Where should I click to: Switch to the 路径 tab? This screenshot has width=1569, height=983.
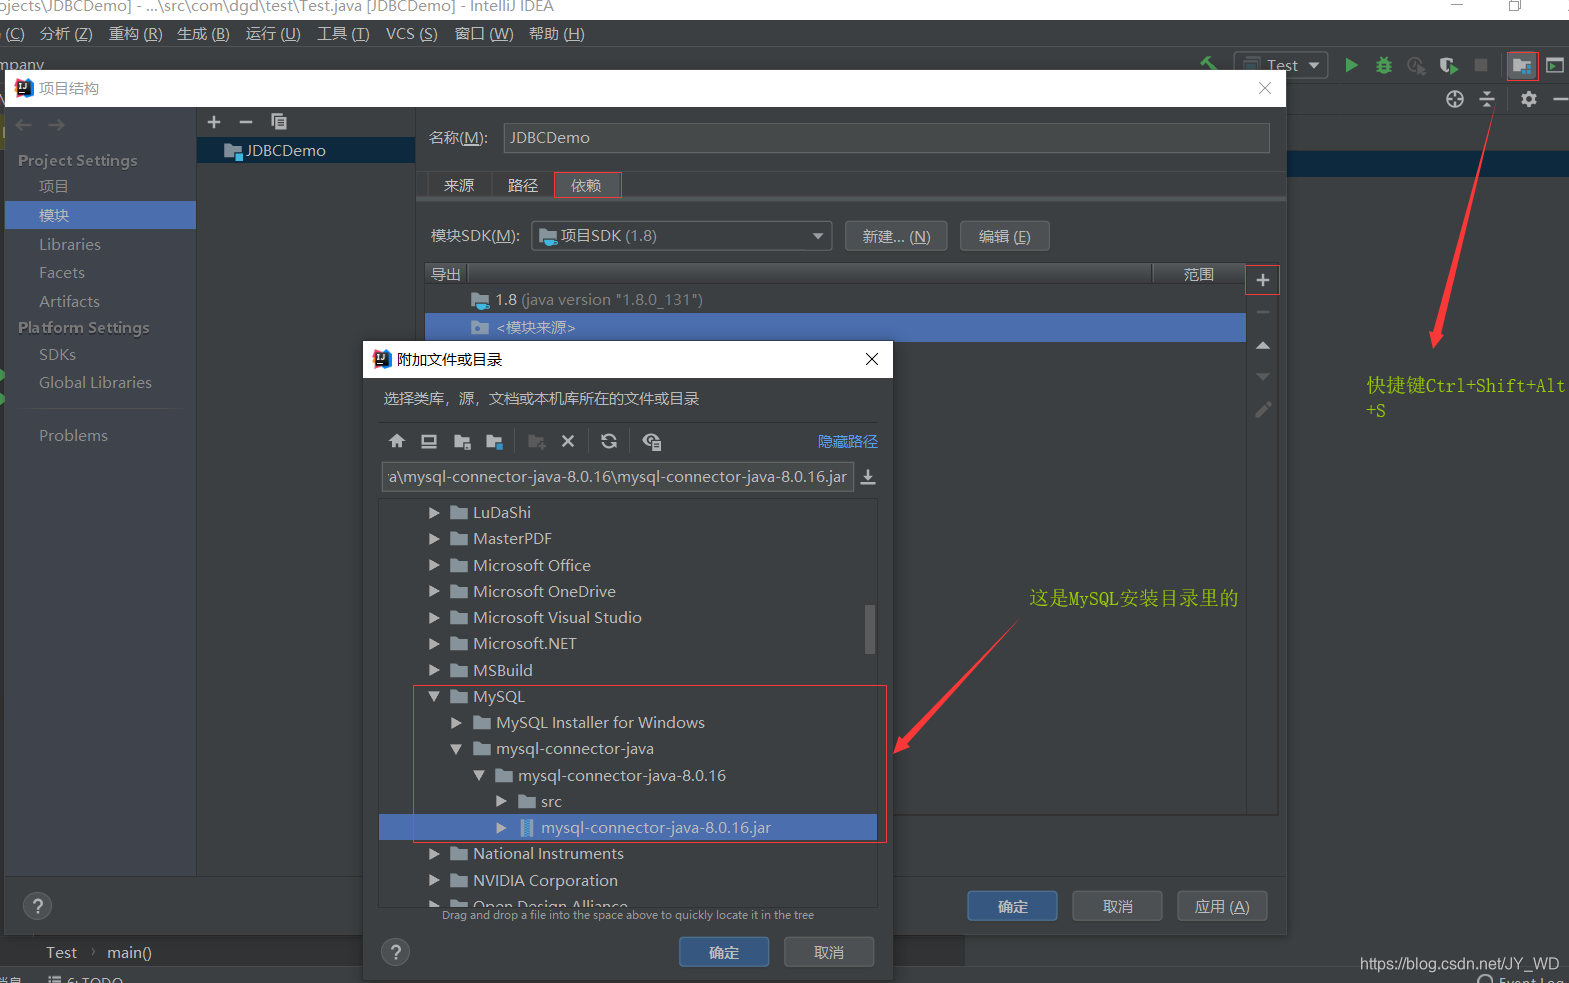522,185
